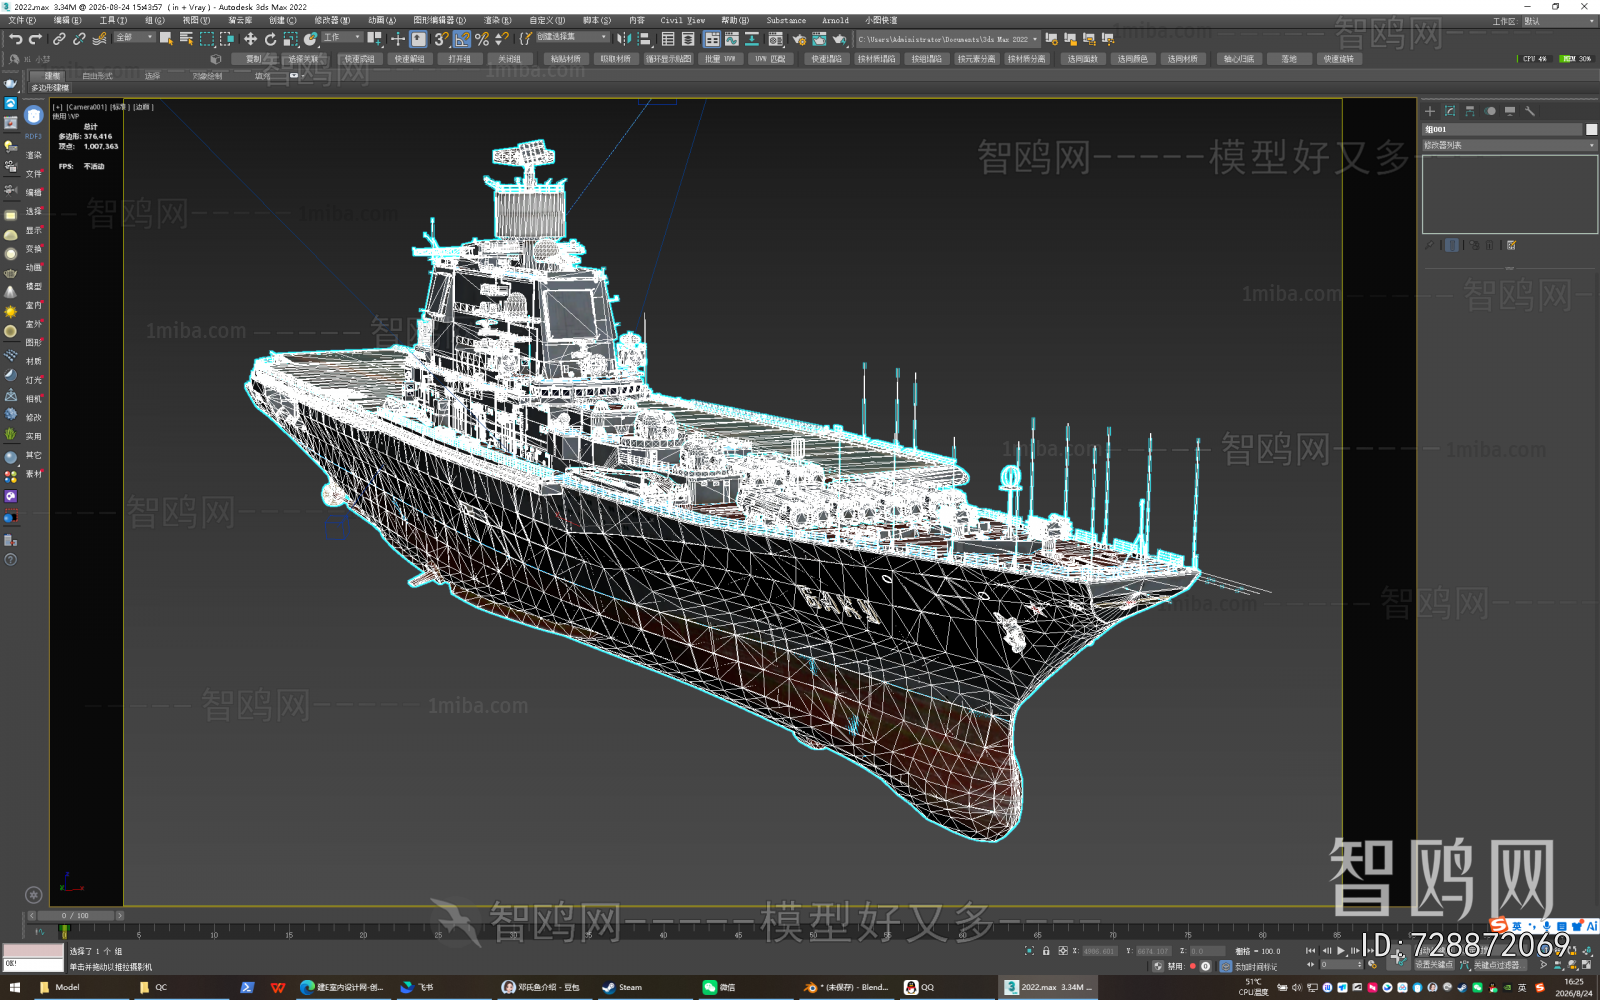The image size is (1600, 1000).
Task: Toggle Isolate Selection icon in status bar
Action: tap(1029, 951)
